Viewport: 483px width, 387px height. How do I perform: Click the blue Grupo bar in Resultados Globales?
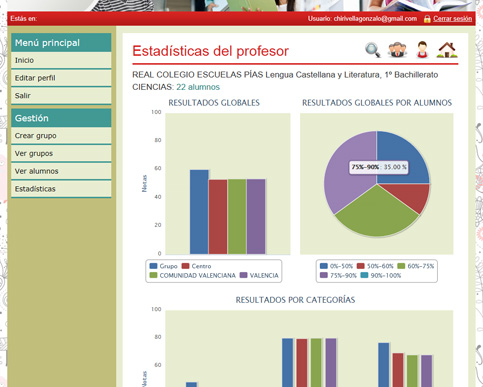[199, 212]
